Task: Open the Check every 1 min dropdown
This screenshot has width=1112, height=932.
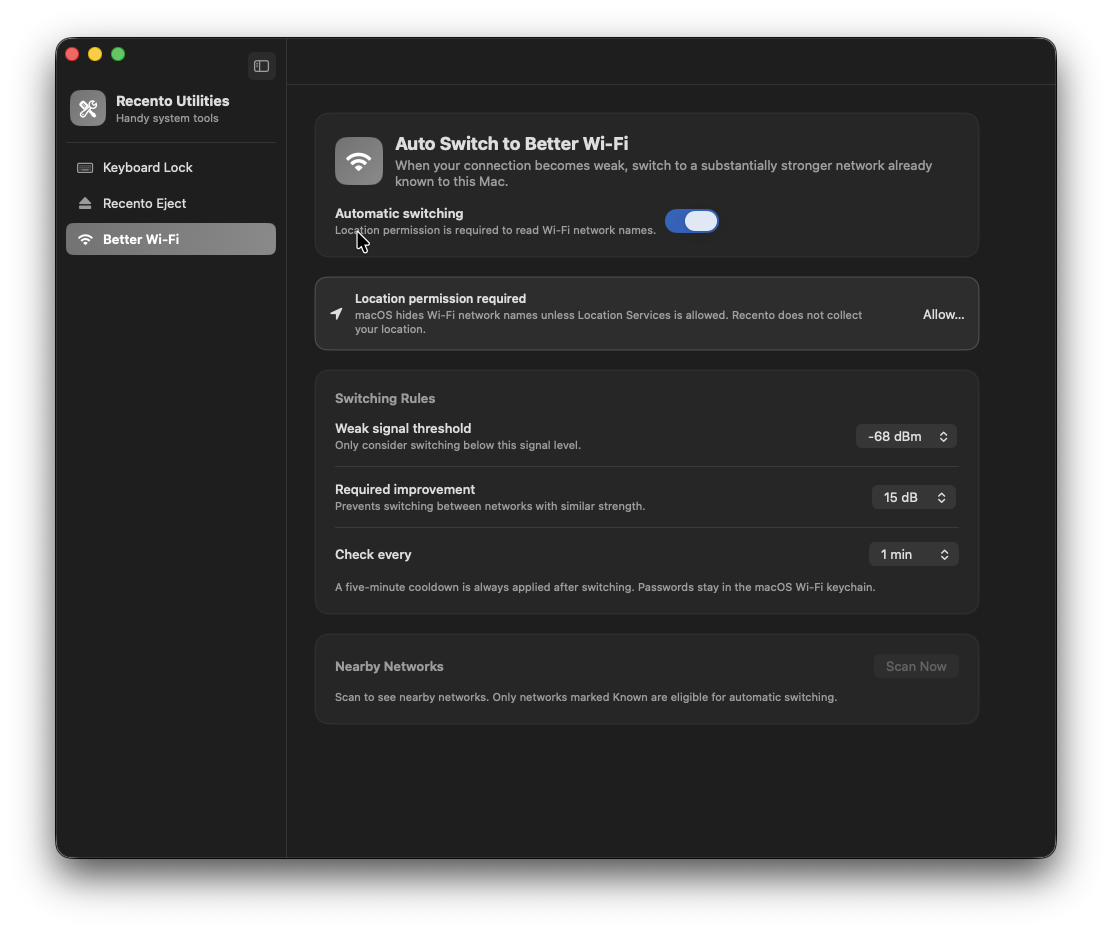Action: pos(914,555)
